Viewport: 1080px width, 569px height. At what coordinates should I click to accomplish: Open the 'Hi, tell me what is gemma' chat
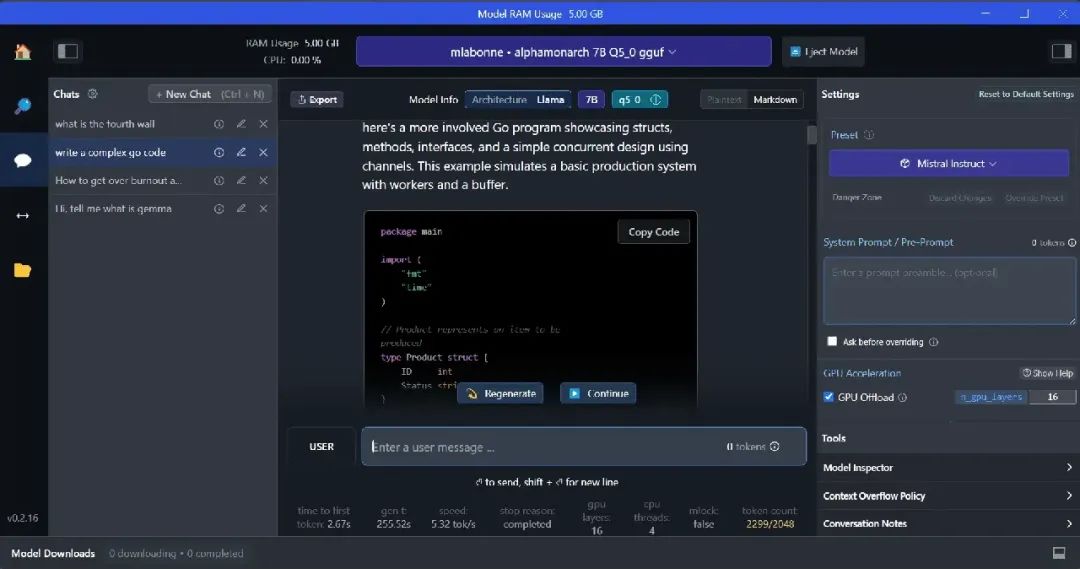113,209
